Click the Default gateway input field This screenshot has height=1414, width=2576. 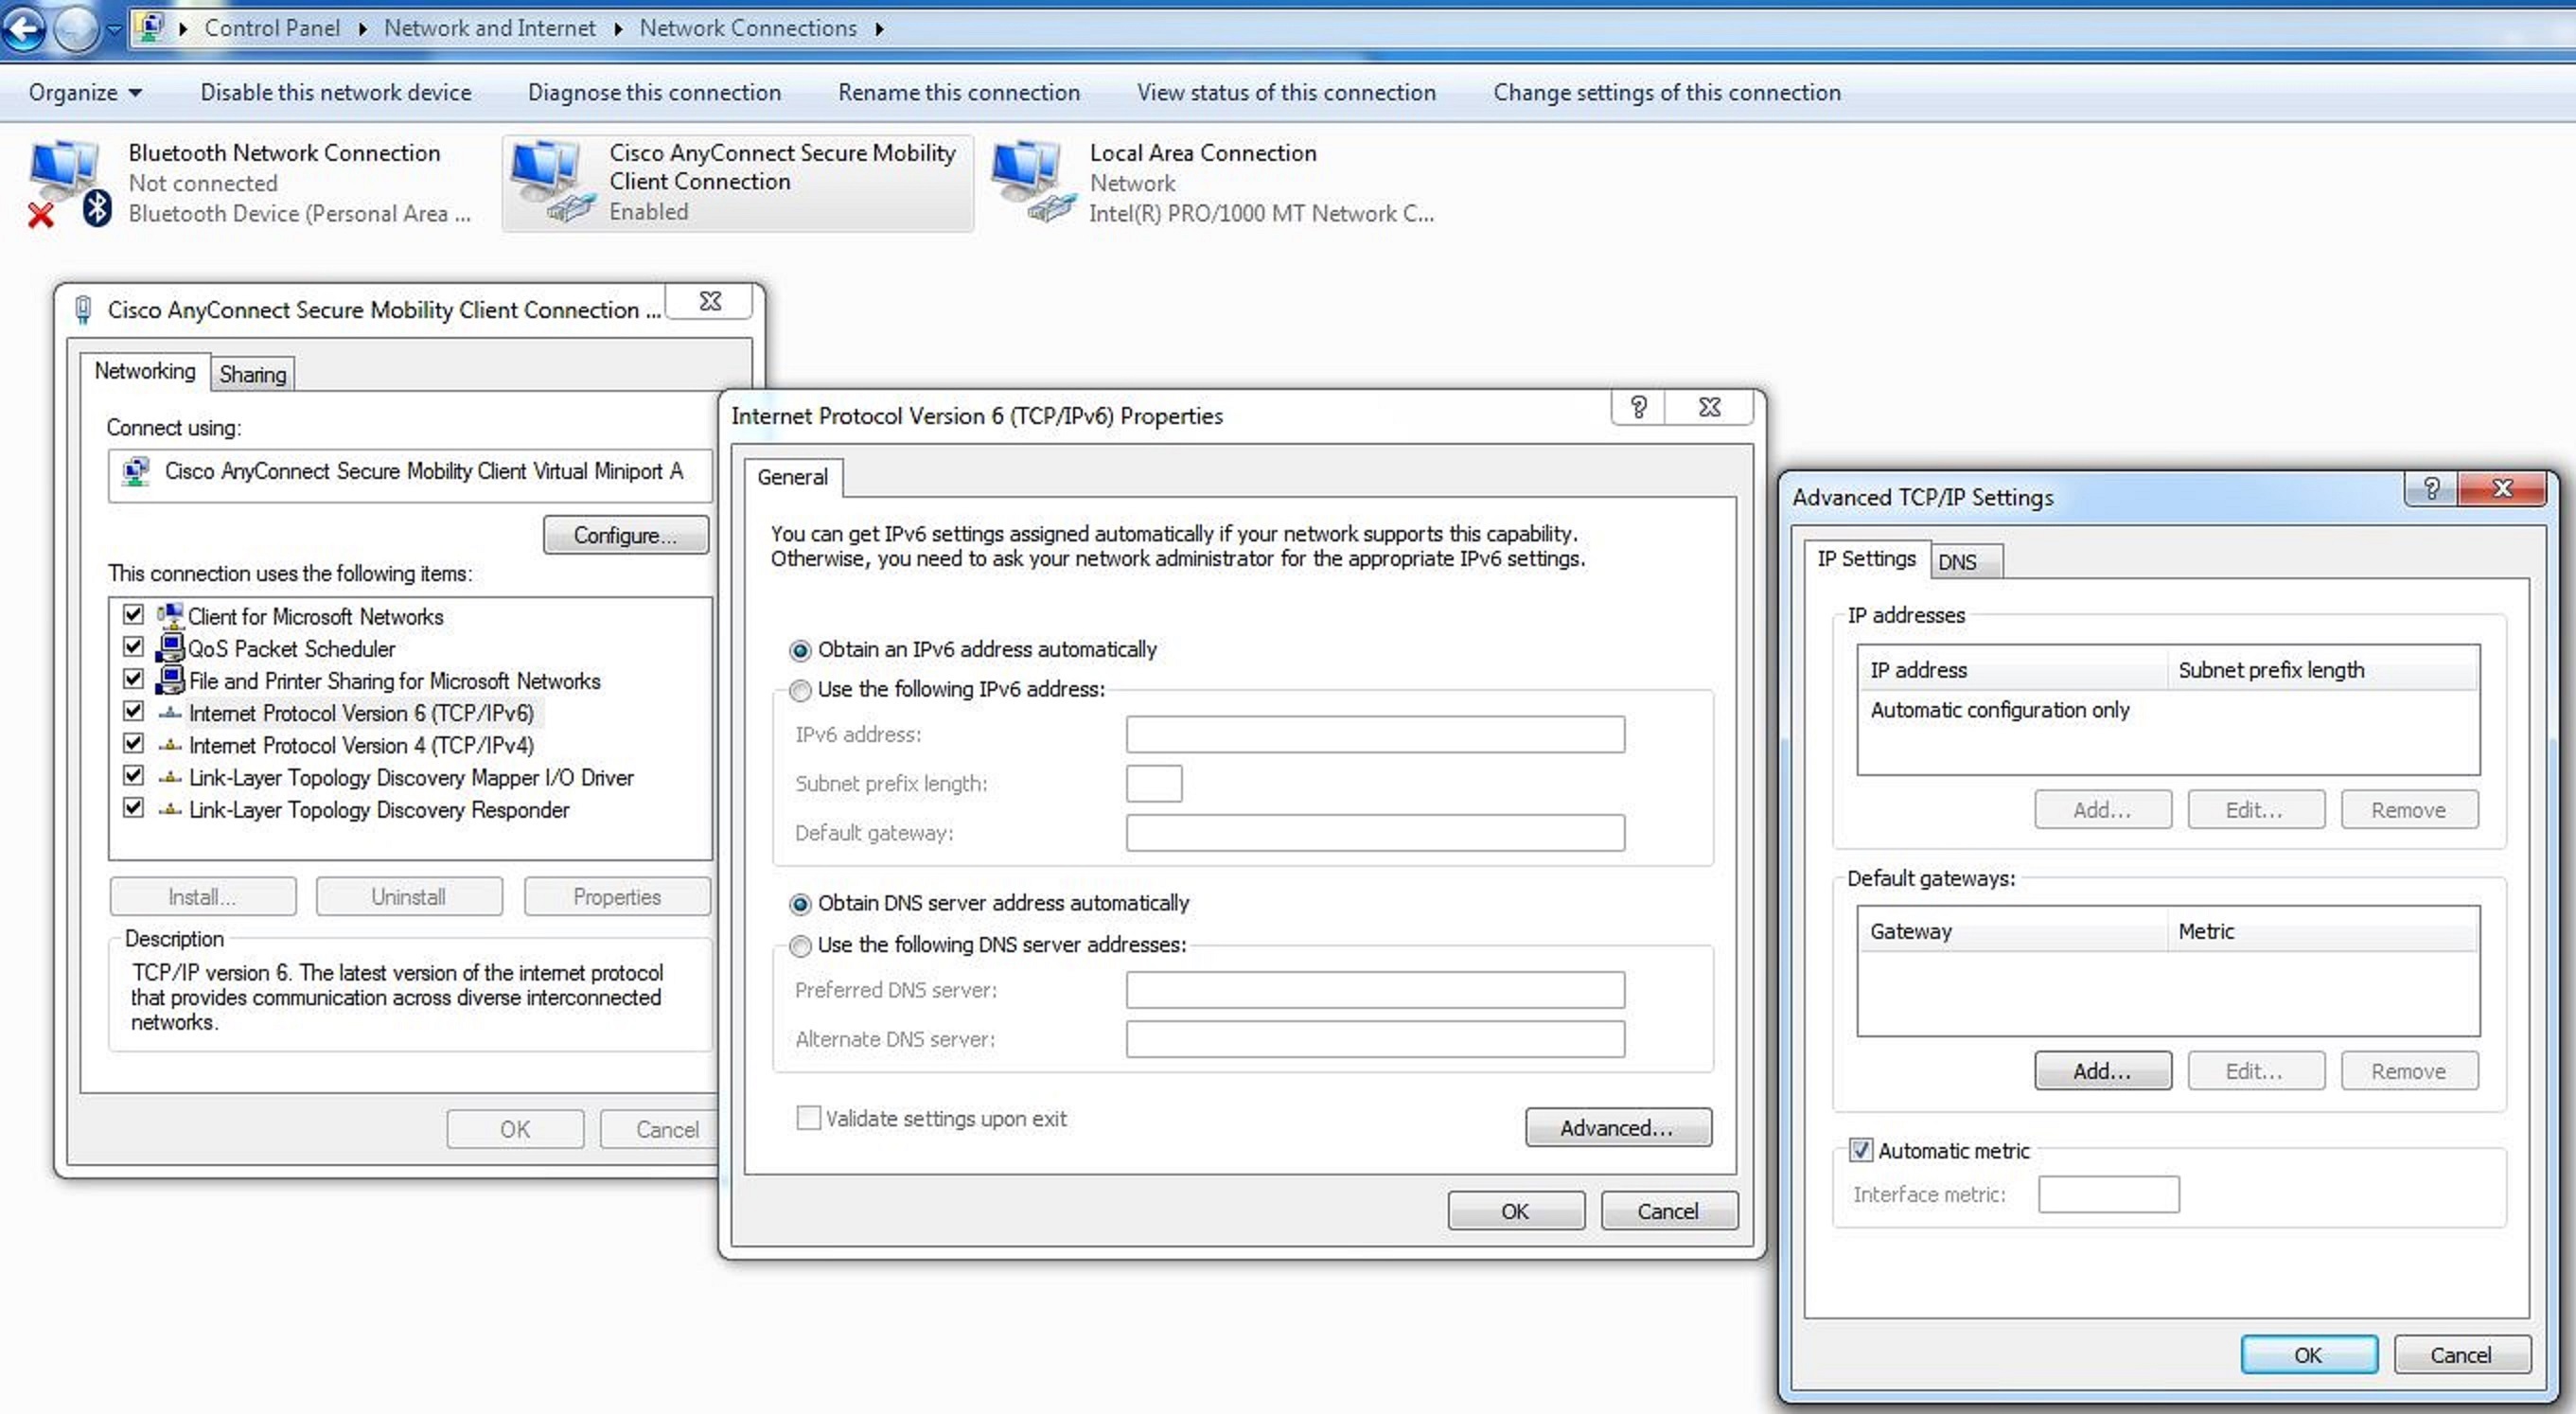click(x=1375, y=832)
